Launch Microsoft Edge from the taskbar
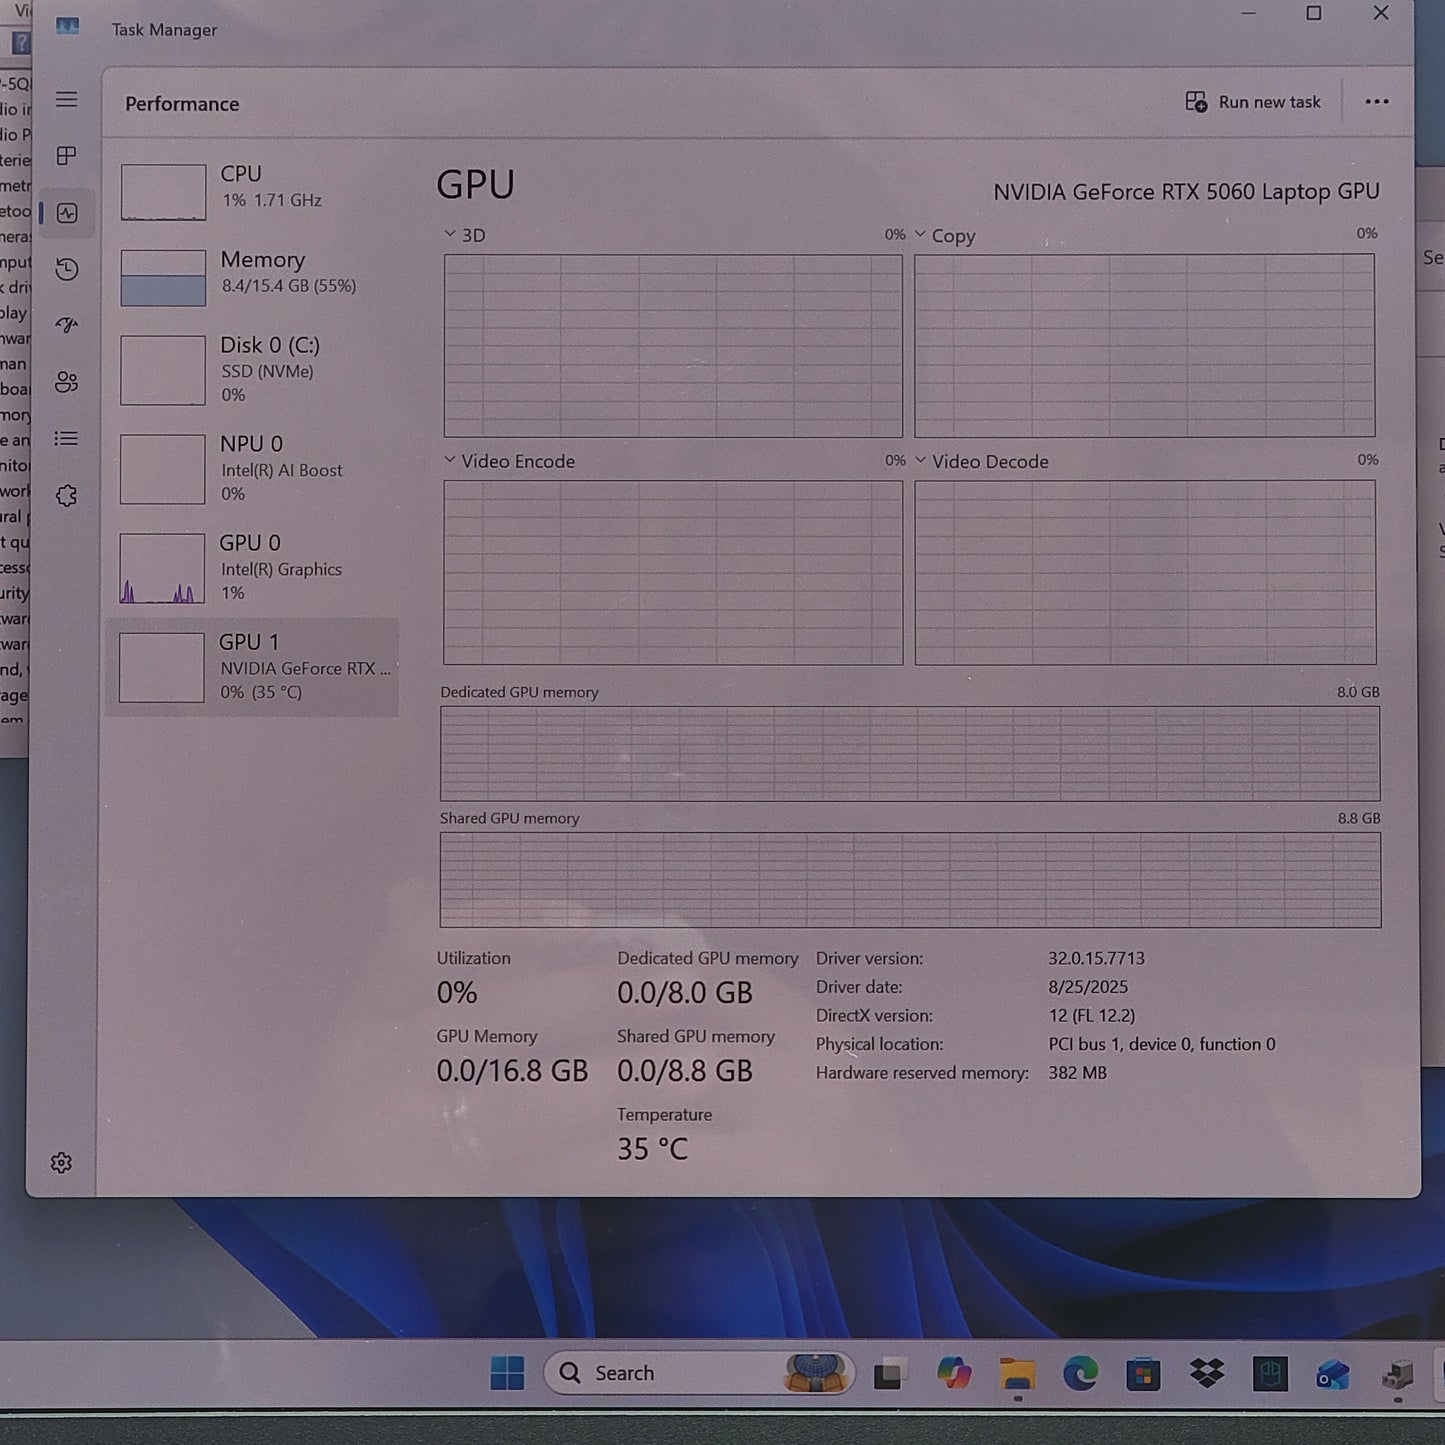1445x1445 pixels. [1080, 1374]
